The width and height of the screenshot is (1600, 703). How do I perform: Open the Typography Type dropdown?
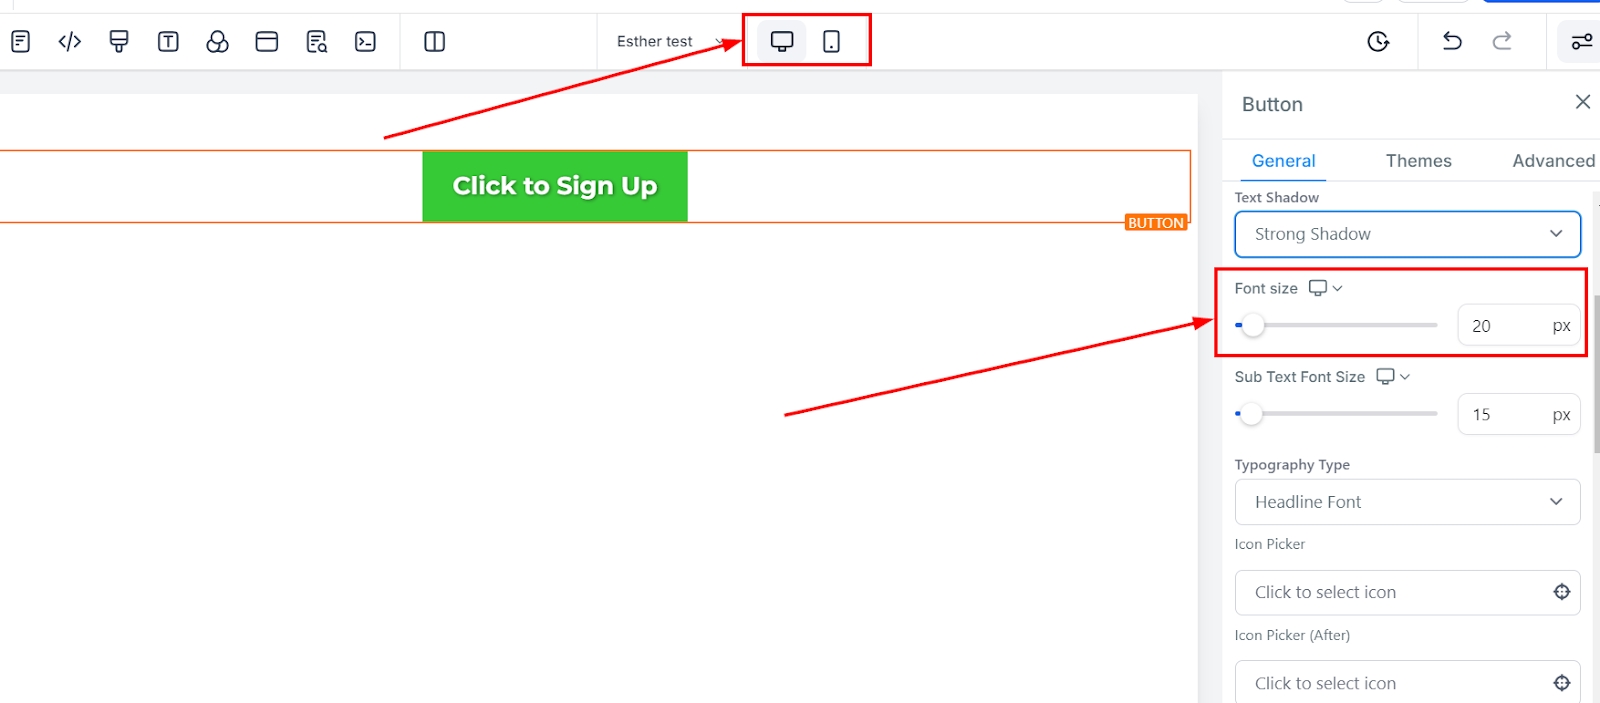1407,502
